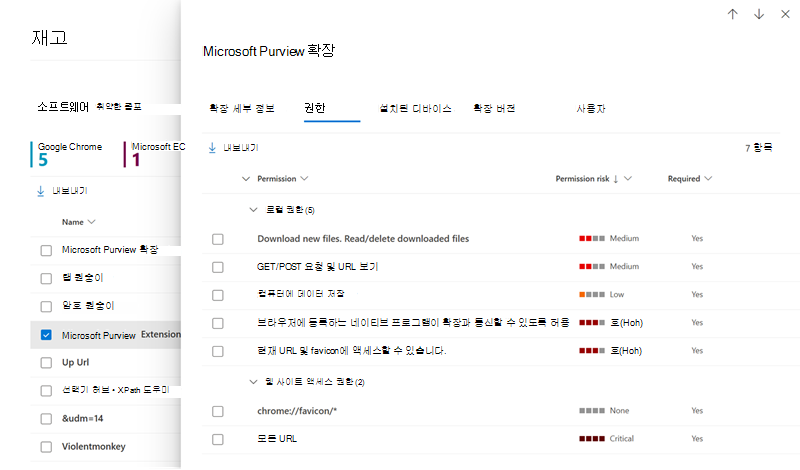The image size is (800, 470).
Task: Open the 확장 세부 정보 tab
Action: tap(242, 108)
